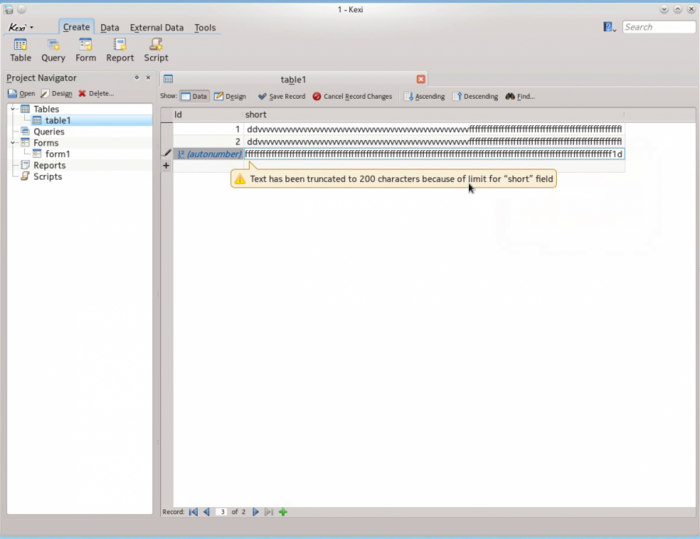Switch to Data view
Image resolution: width=700 pixels, height=539 pixels.
(194, 97)
